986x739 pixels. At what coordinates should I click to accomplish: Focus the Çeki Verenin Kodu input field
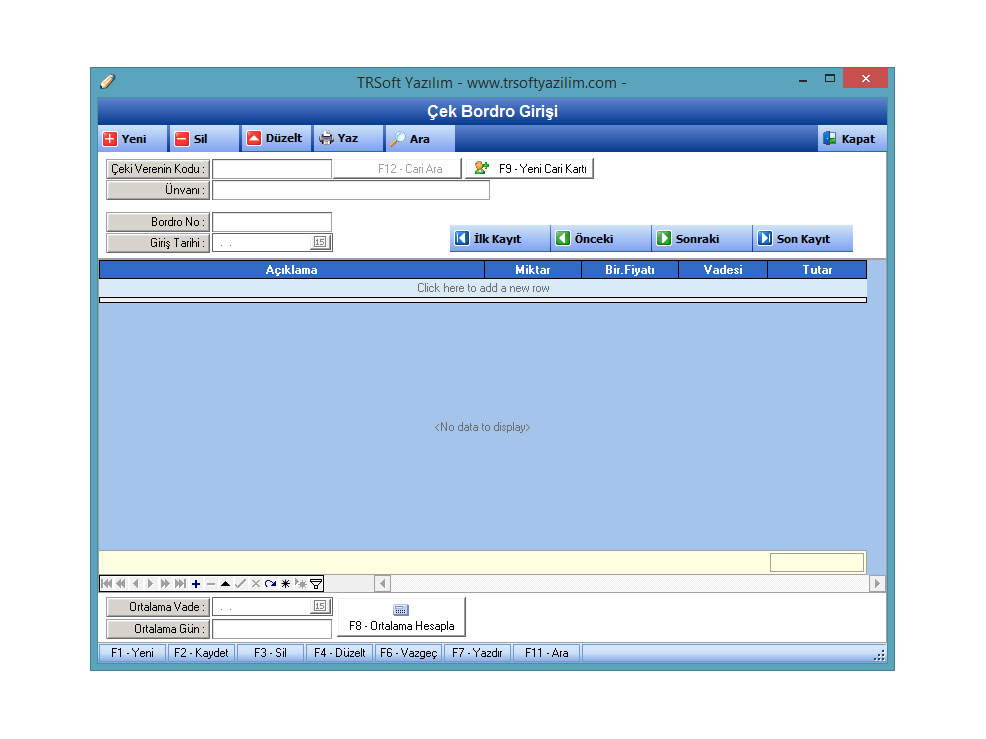[x=272, y=169]
